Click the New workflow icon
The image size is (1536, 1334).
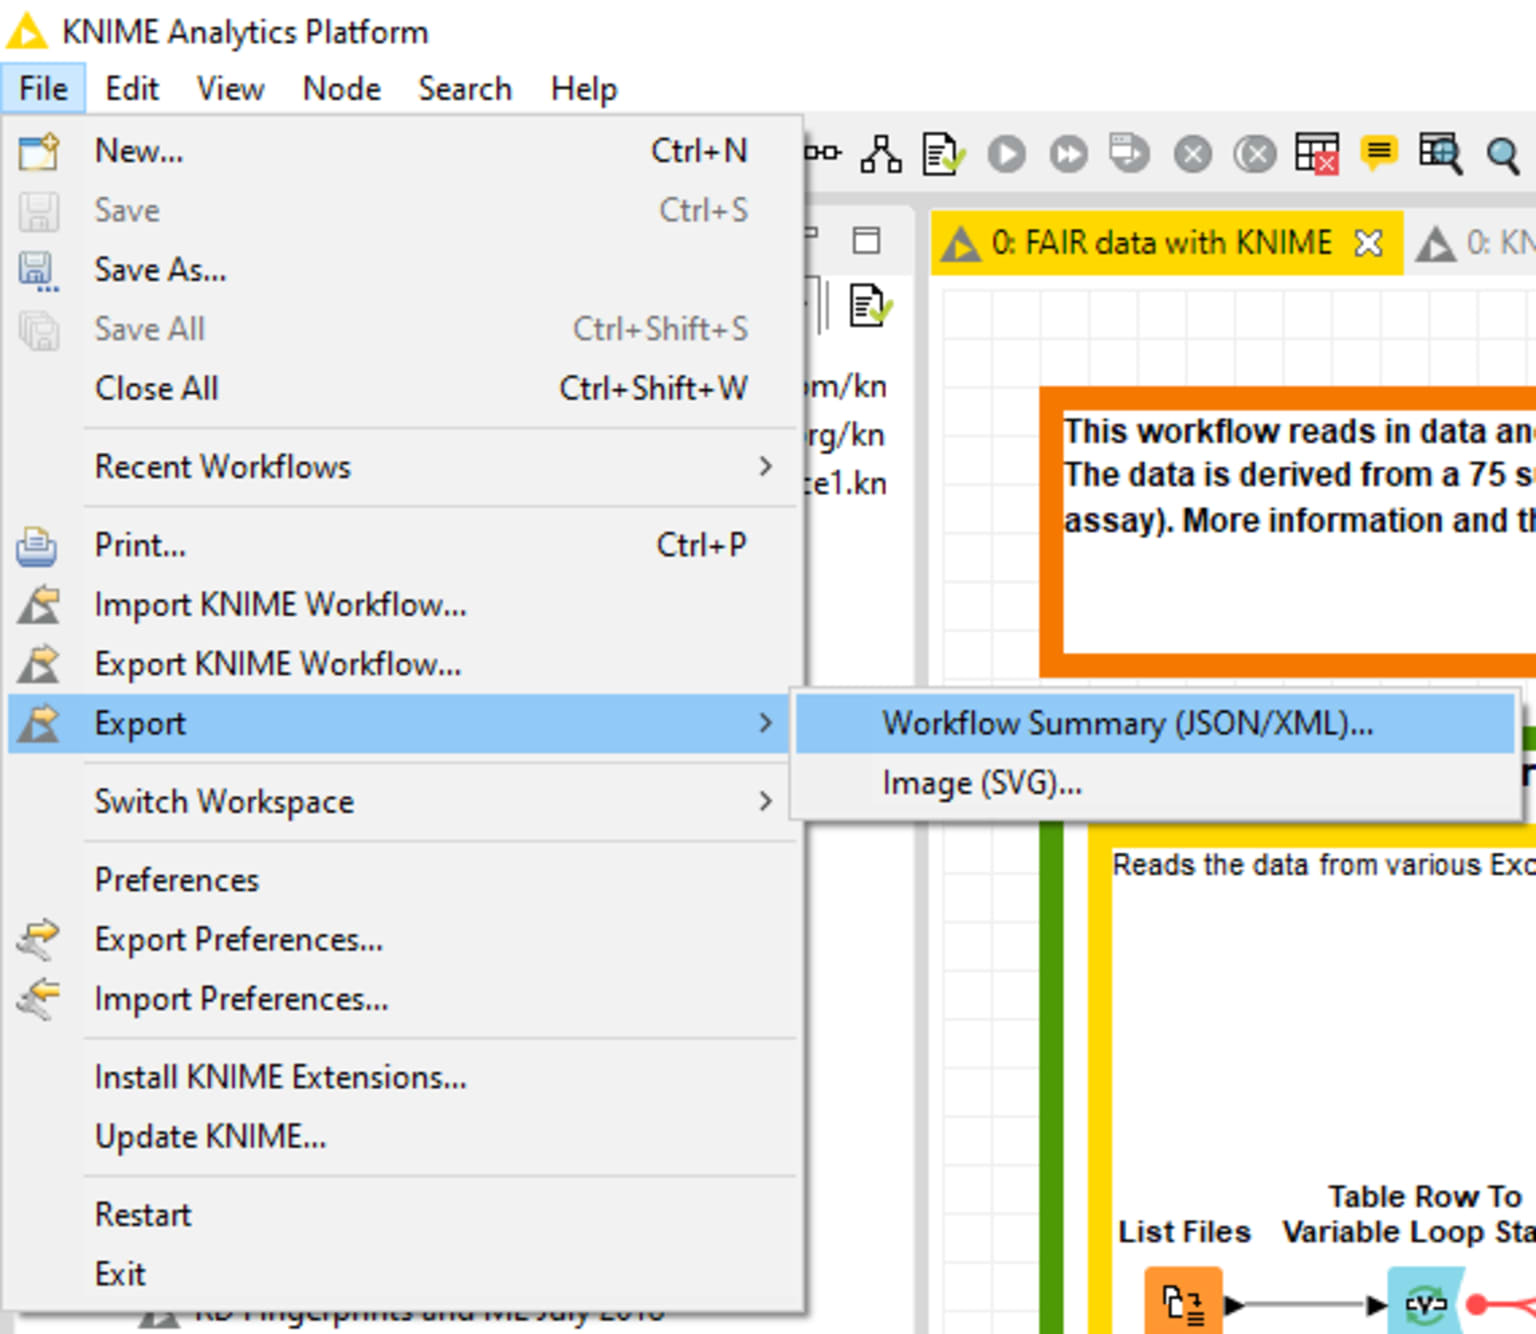pos(39,152)
